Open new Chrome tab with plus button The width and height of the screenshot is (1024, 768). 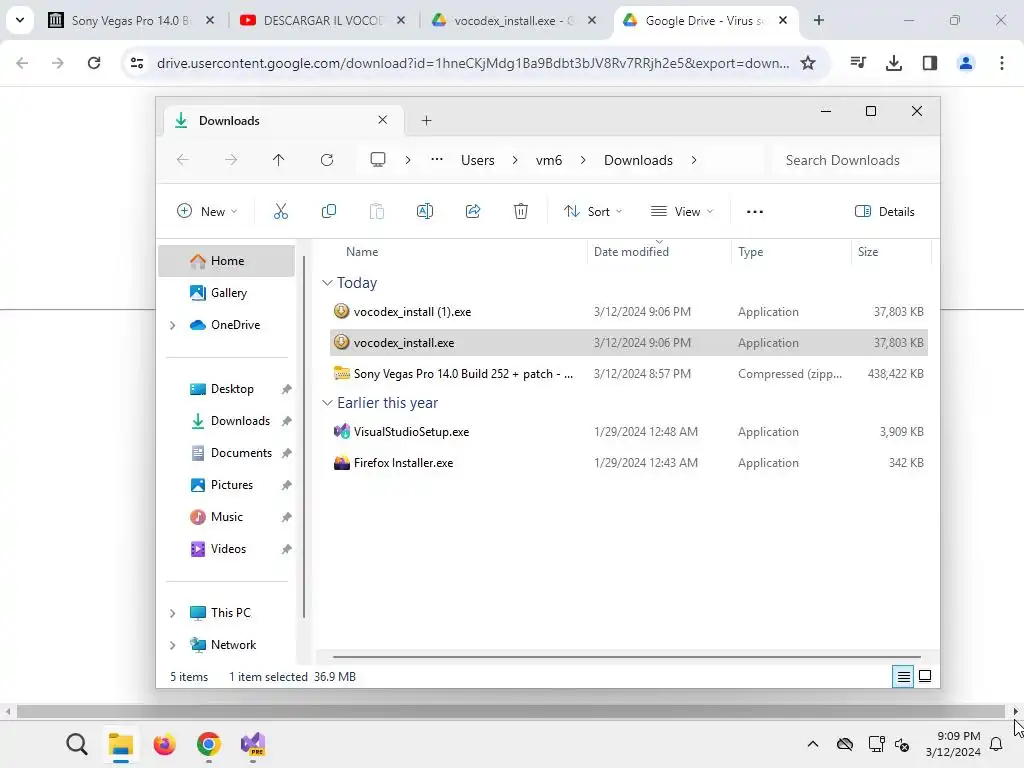[818, 20]
